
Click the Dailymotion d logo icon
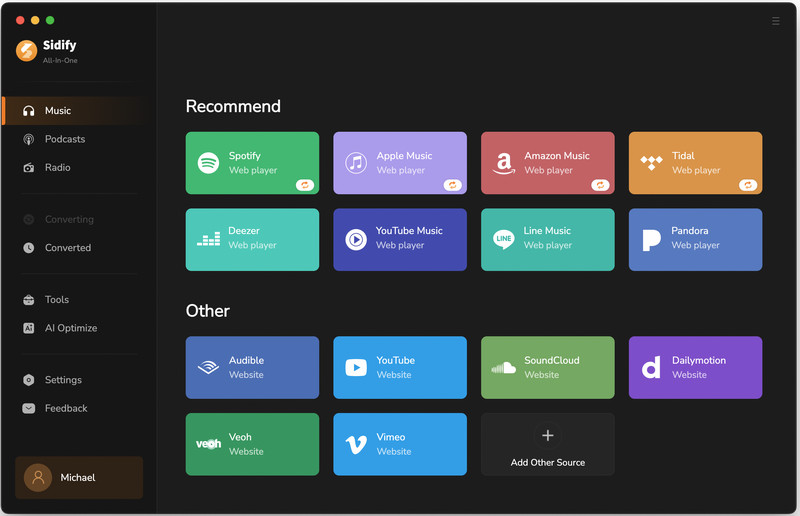(651, 367)
